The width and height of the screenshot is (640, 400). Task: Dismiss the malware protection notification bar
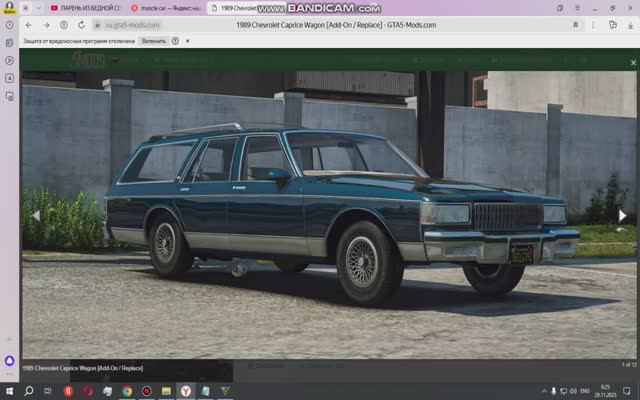tap(188, 41)
